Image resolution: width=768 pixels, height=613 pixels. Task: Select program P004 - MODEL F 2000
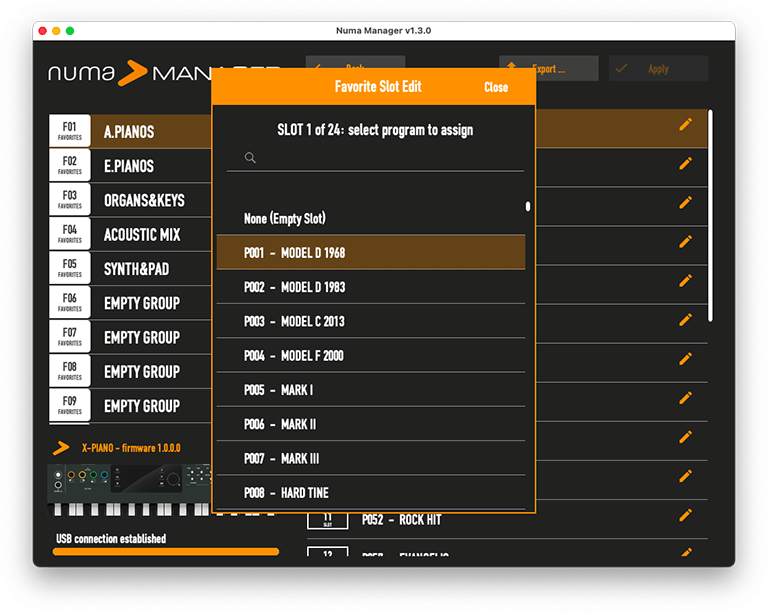371,355
